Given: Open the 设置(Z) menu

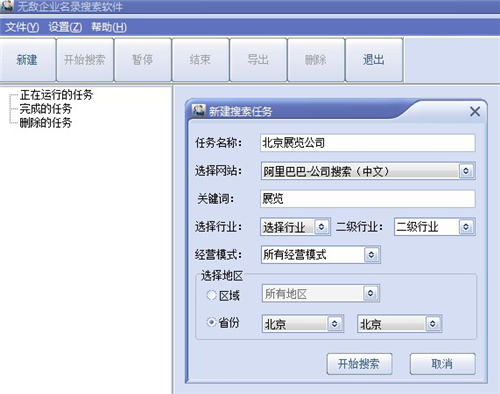Looking at the screenshot, I should [65, 27].
